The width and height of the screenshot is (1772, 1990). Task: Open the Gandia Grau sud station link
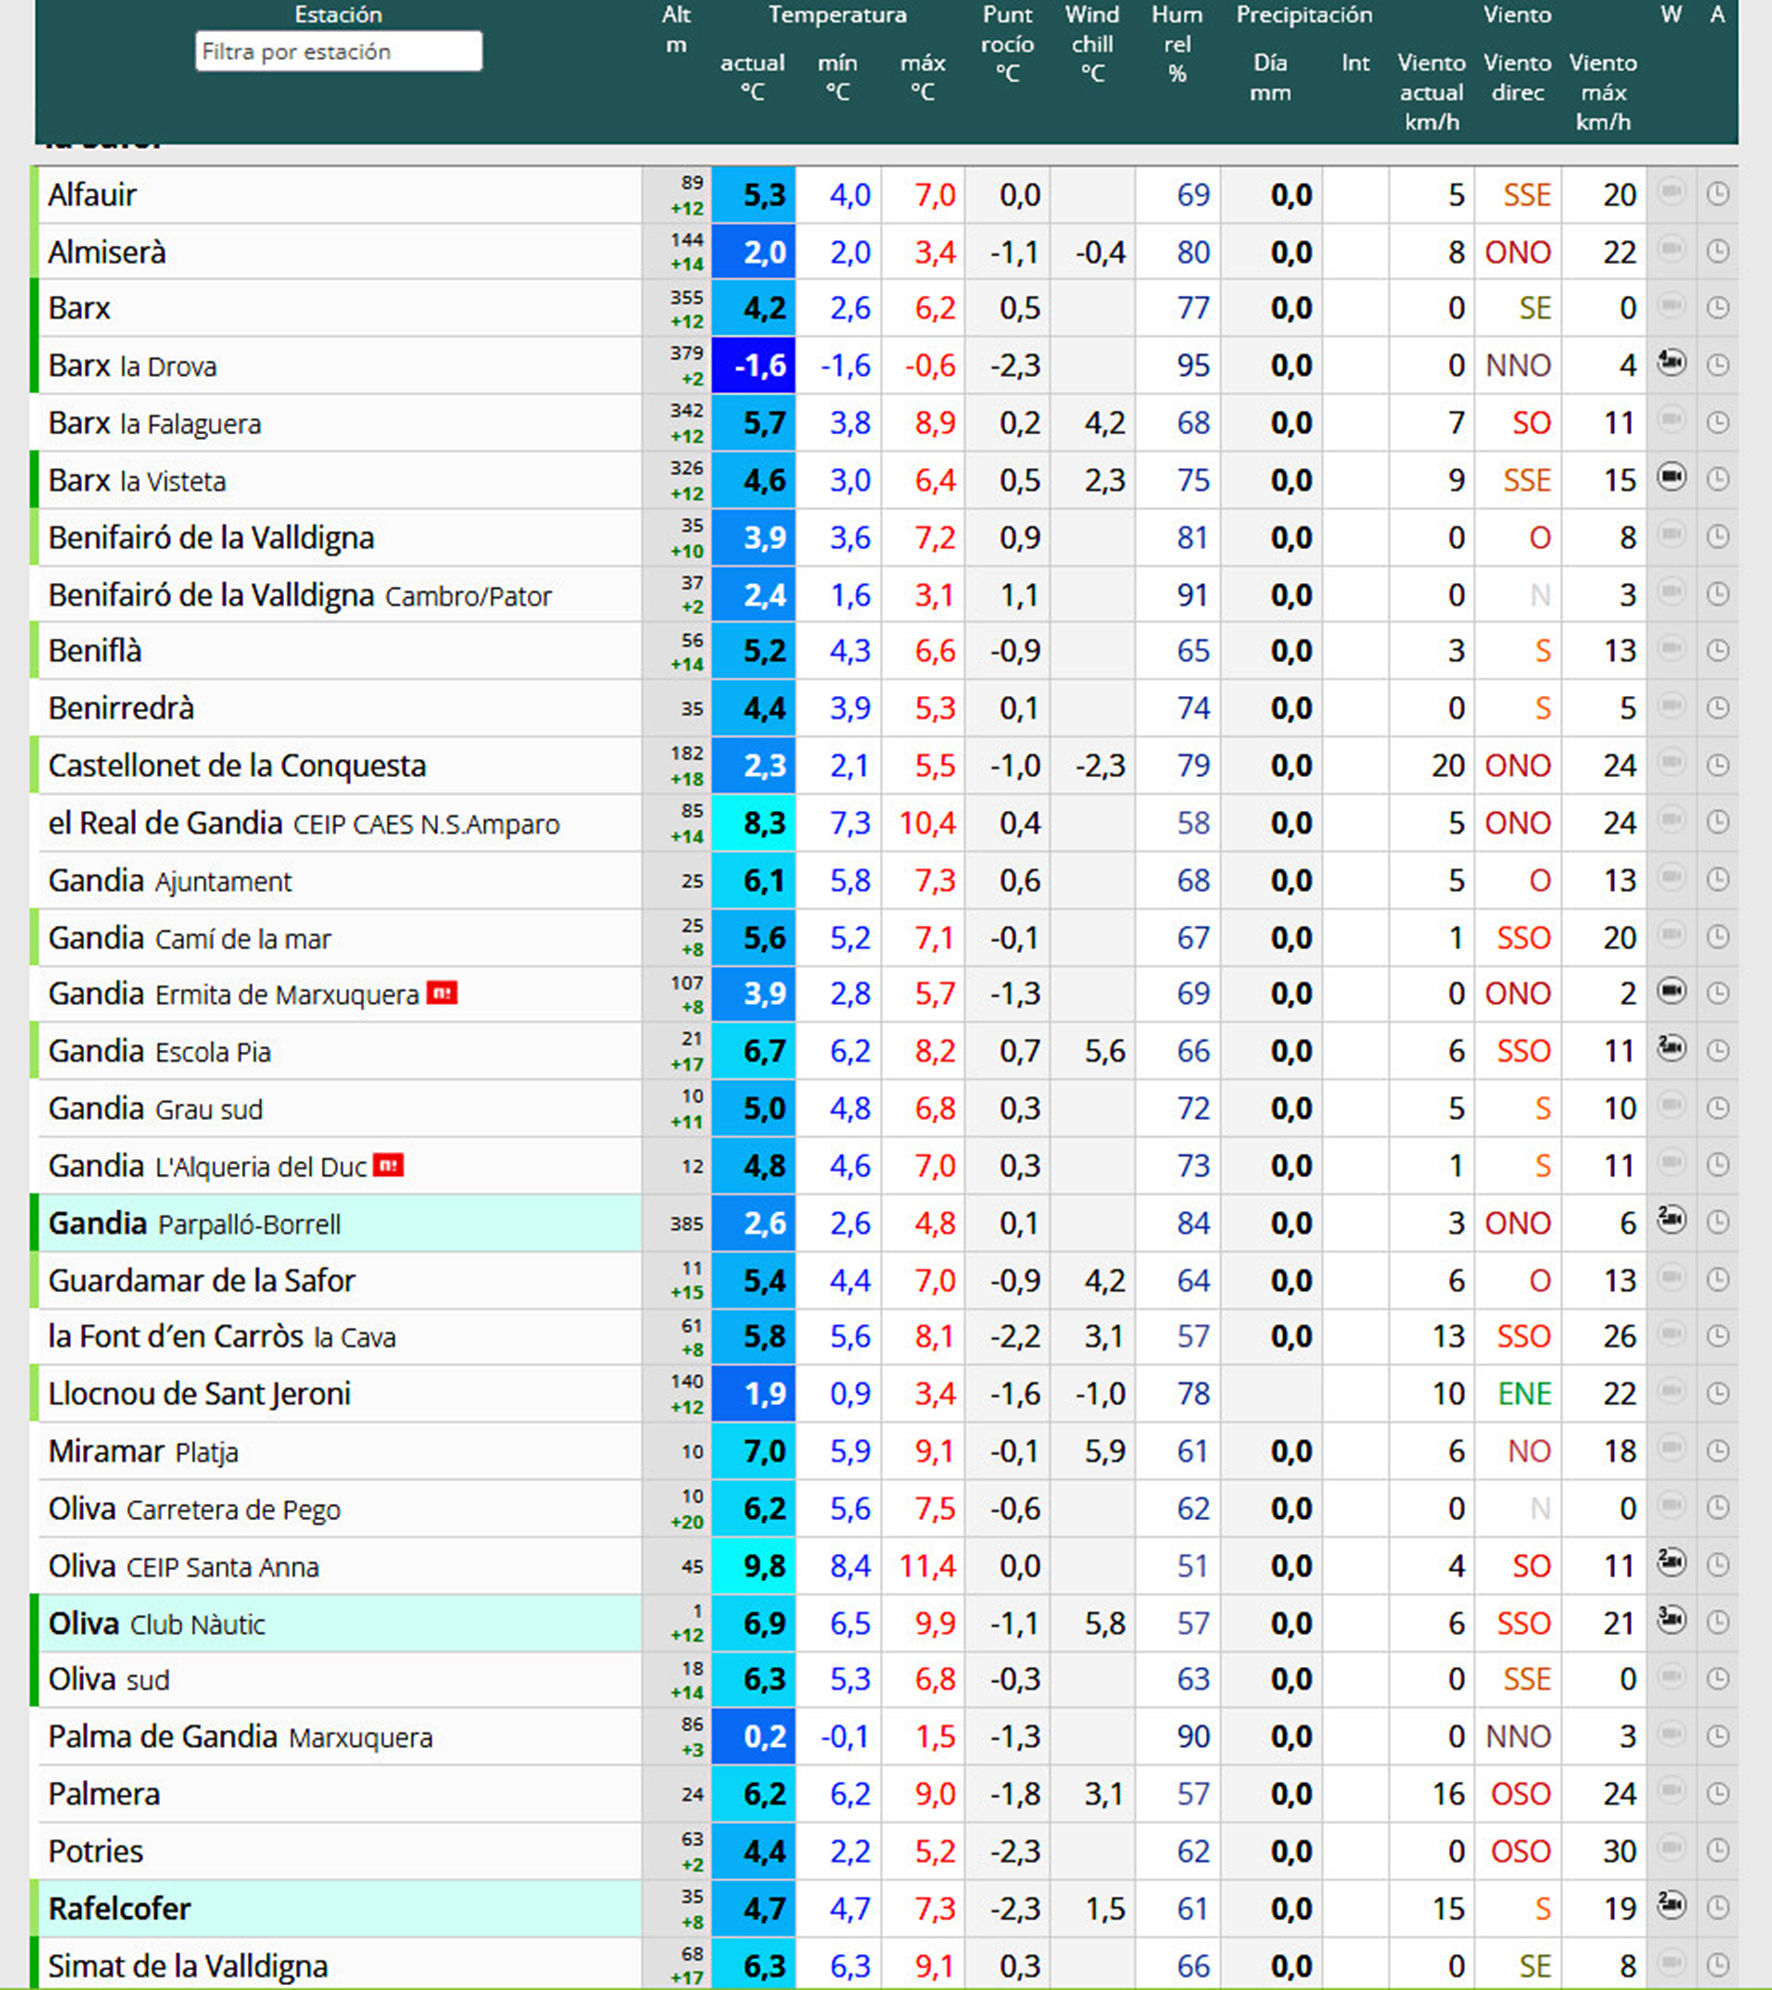[156, 1108]
